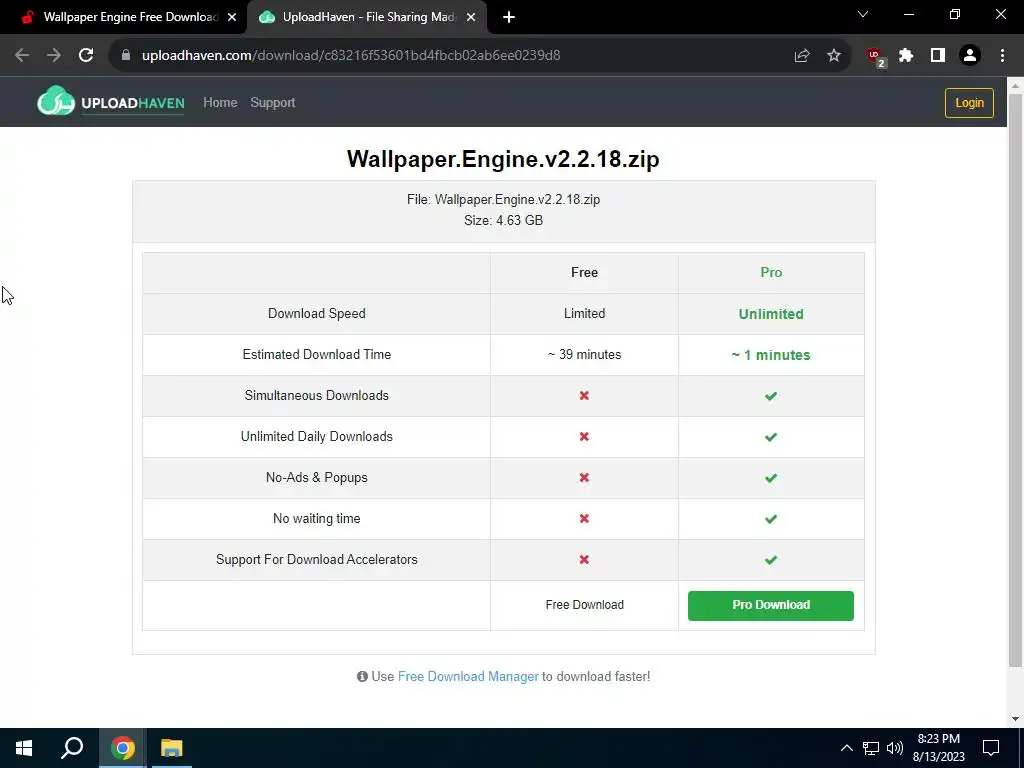Open uBlock Origin extension icon
The height and width of the screenshot is (768, 1024).
tap(876, 57)
